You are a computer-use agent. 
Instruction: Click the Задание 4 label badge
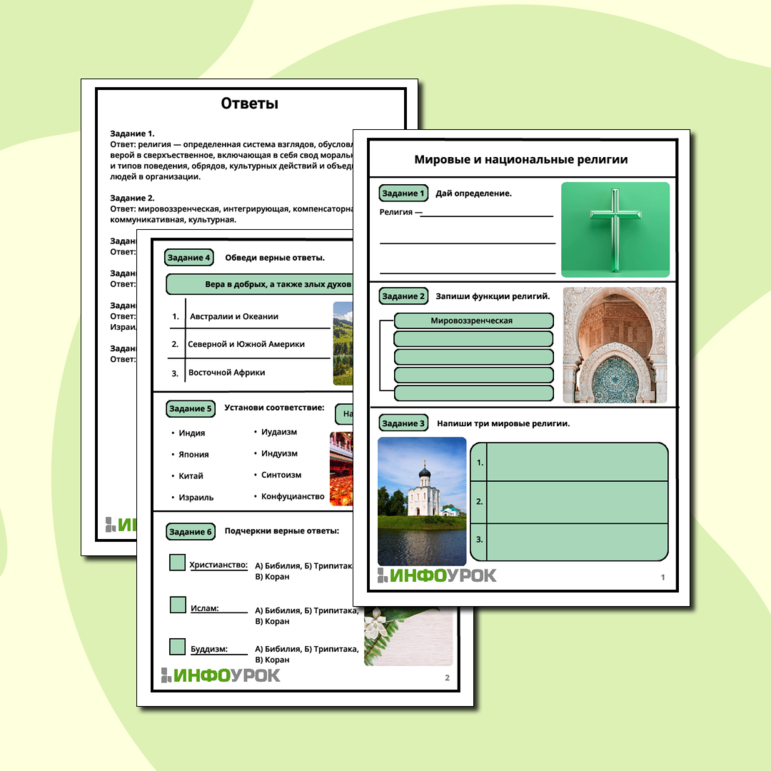[189, 257]
